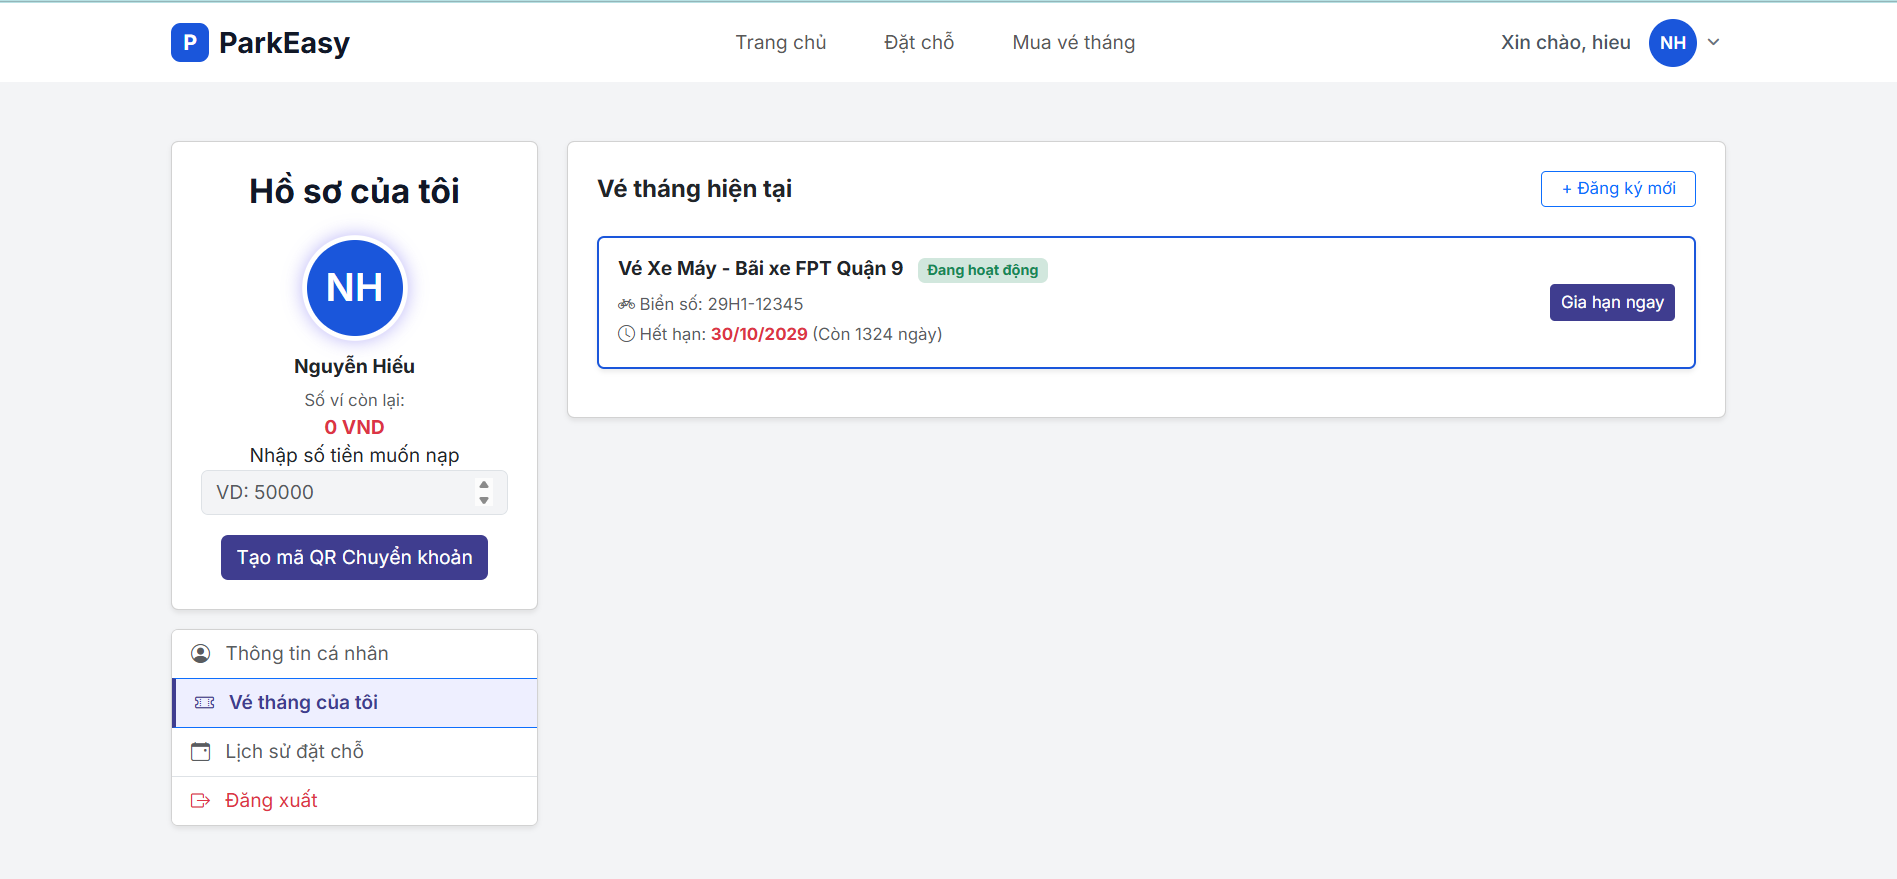
Task: Click the clock icon next to Hết hạn
Action: [626, 334]
